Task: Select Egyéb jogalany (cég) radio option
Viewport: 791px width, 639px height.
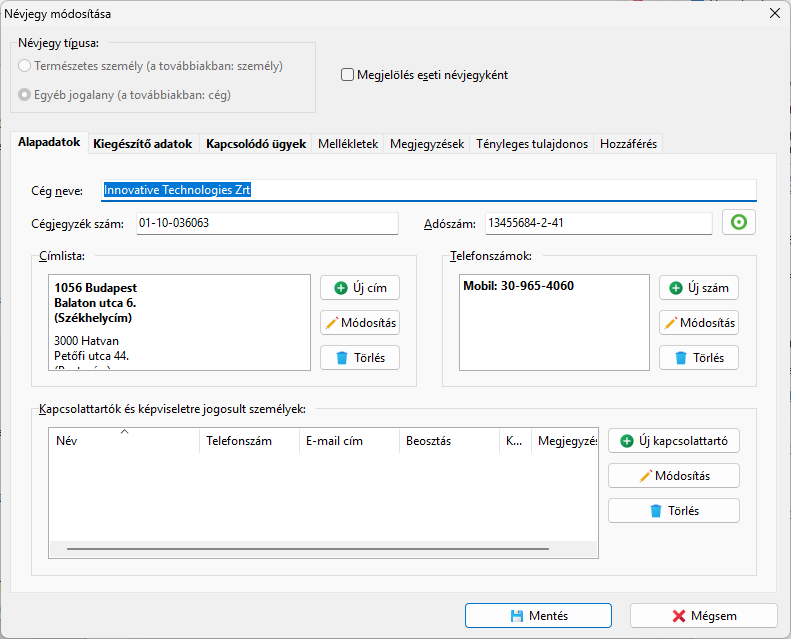Action: coord(26,96)
